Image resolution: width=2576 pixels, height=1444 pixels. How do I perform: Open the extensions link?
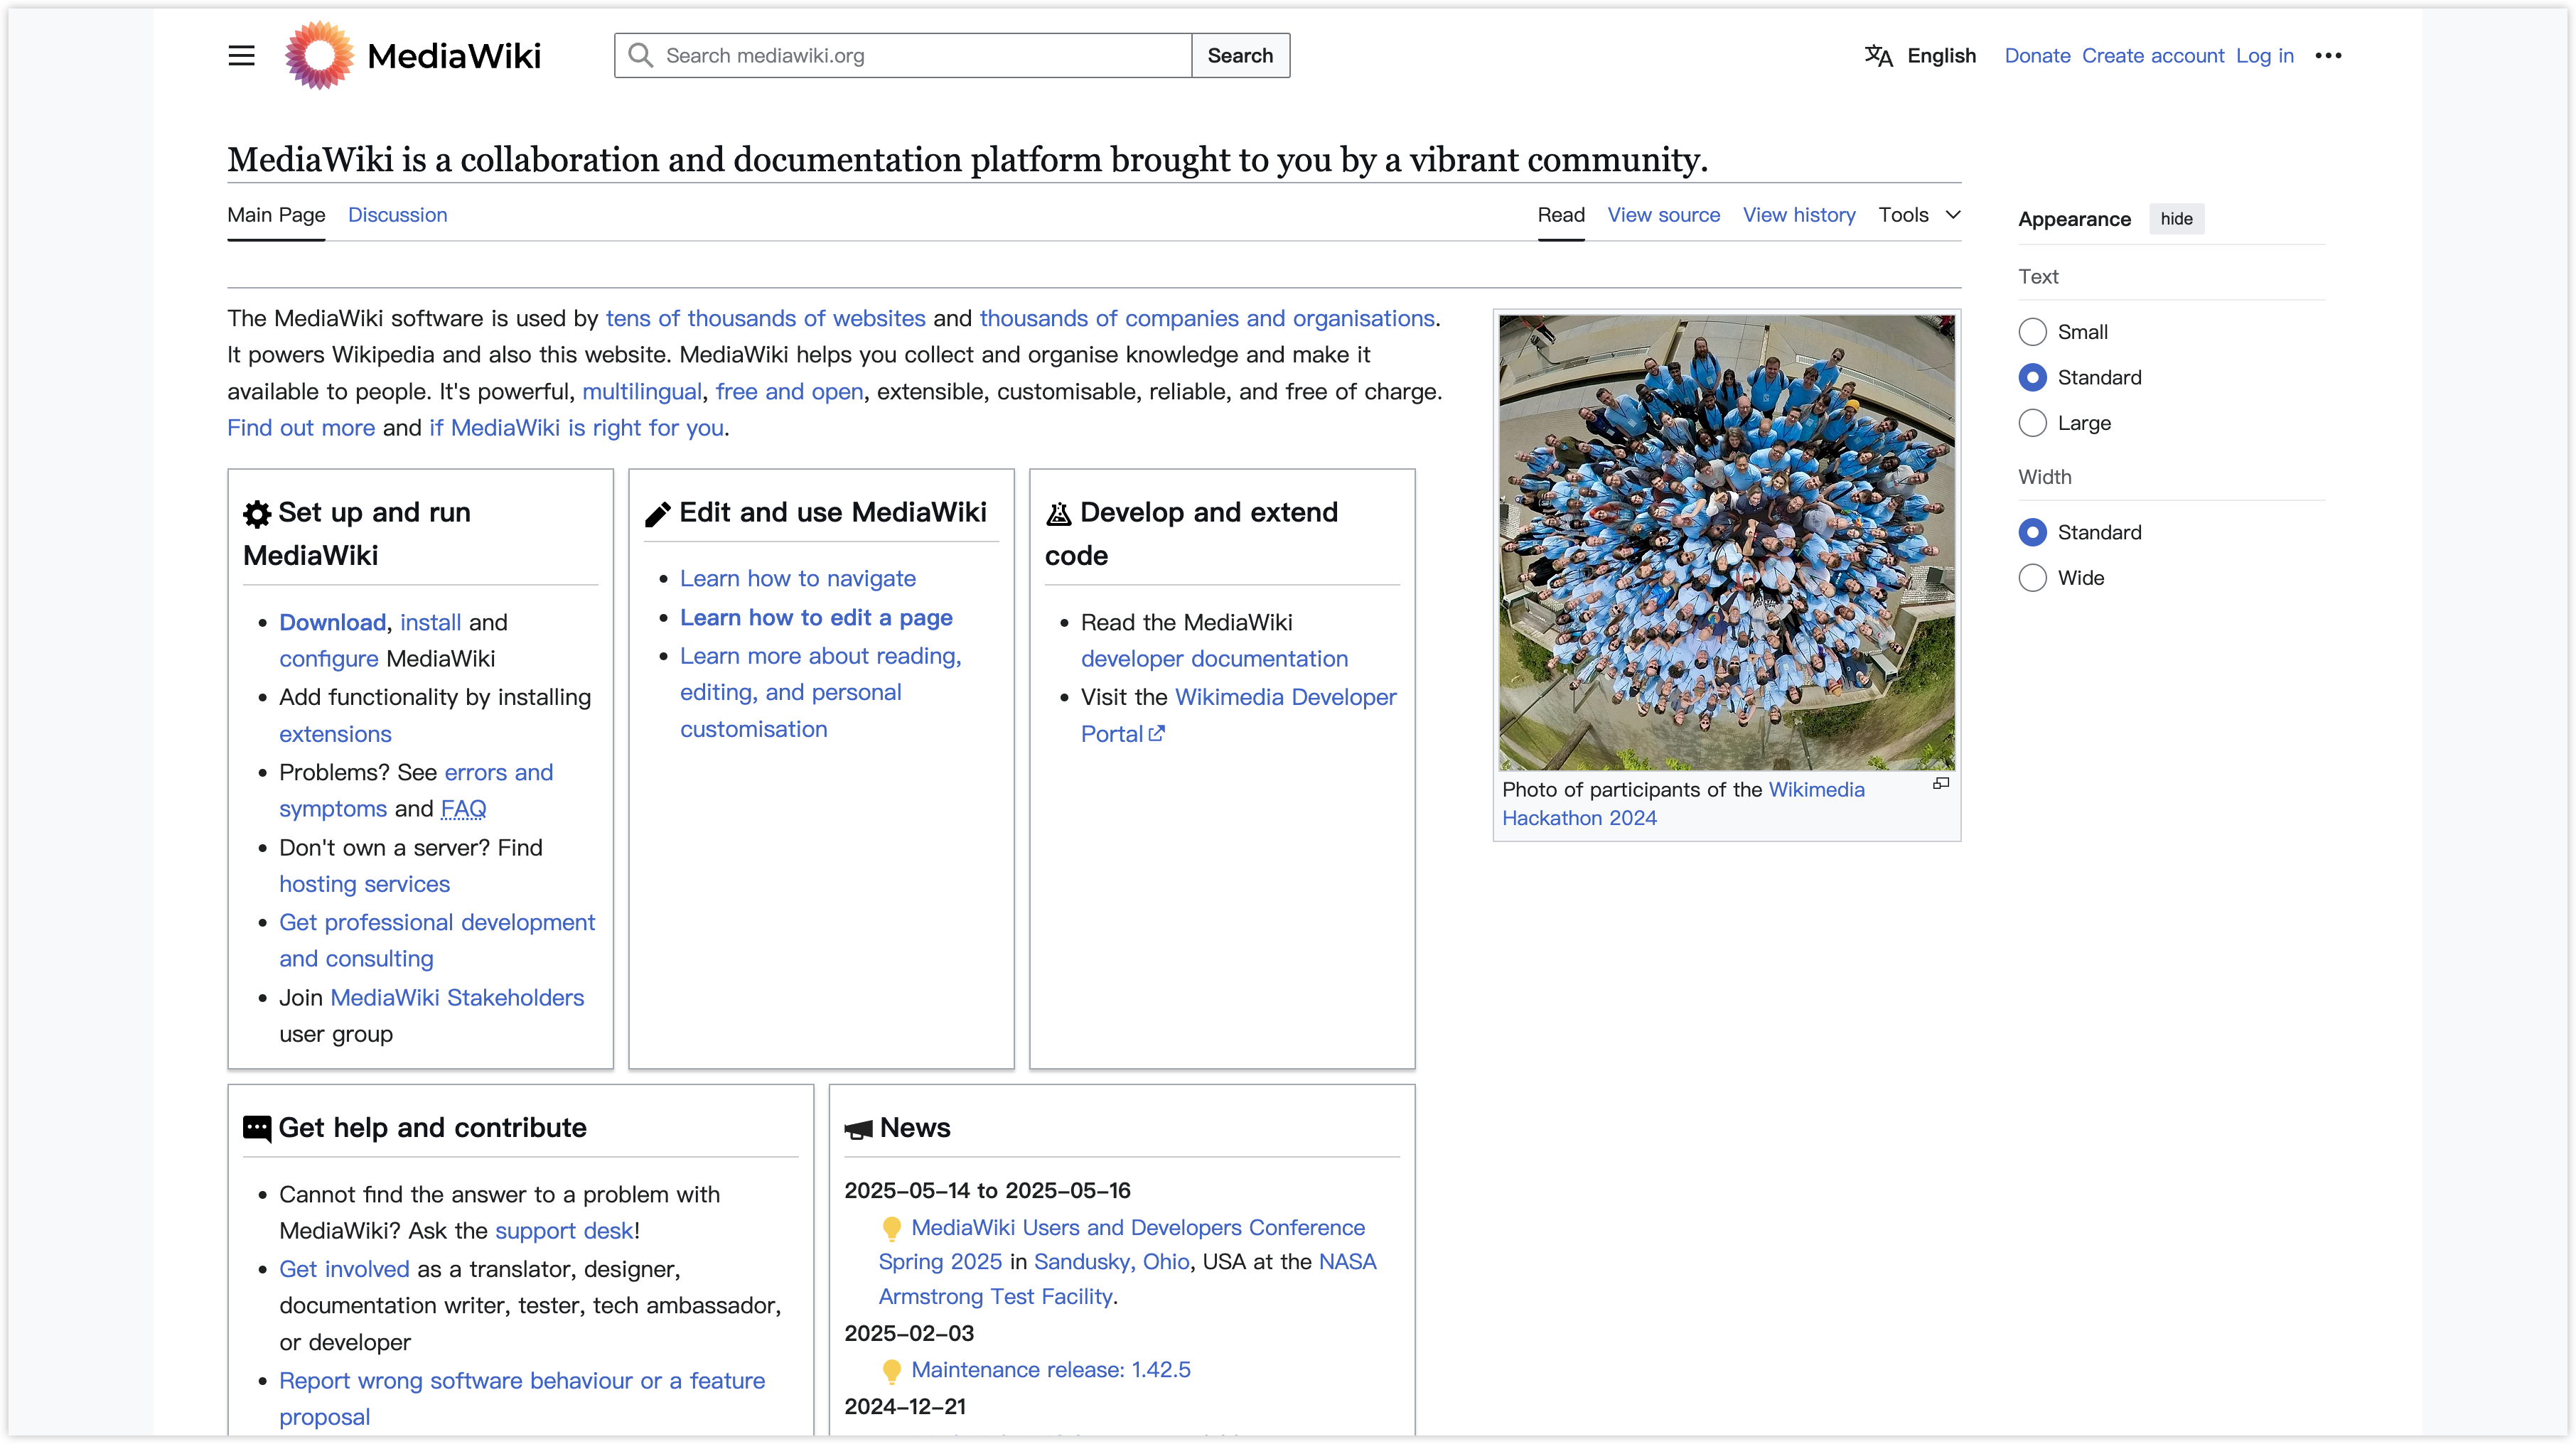click(335, 734)
